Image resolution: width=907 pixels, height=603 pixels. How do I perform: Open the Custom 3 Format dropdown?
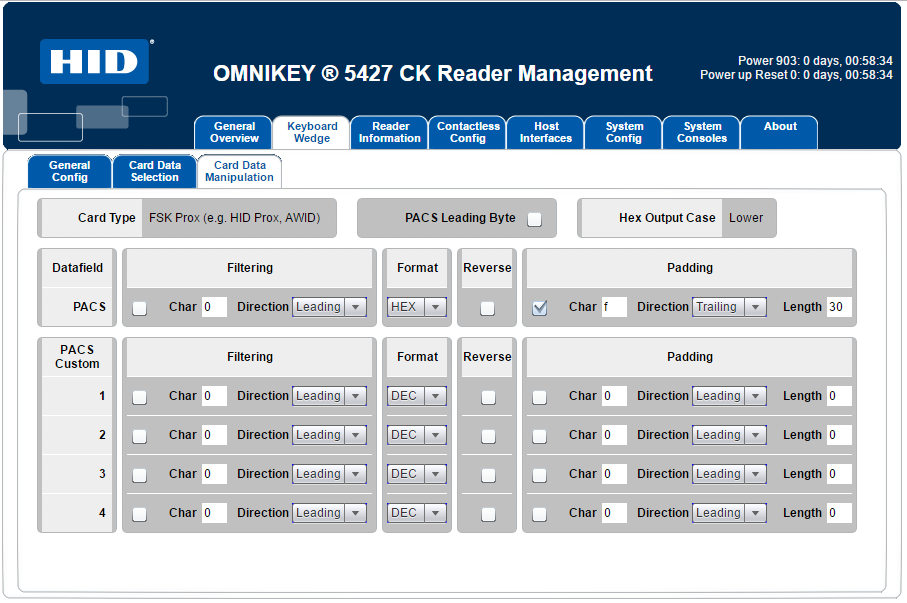coord(416,473)
